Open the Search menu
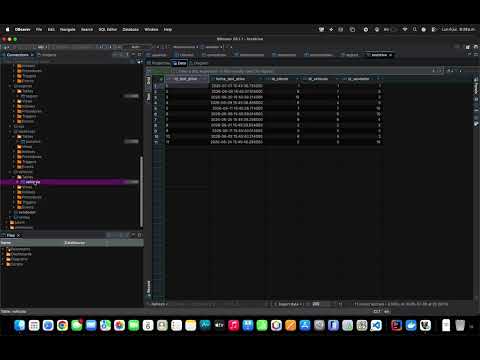Screen dimensions: 480x360 87,29
